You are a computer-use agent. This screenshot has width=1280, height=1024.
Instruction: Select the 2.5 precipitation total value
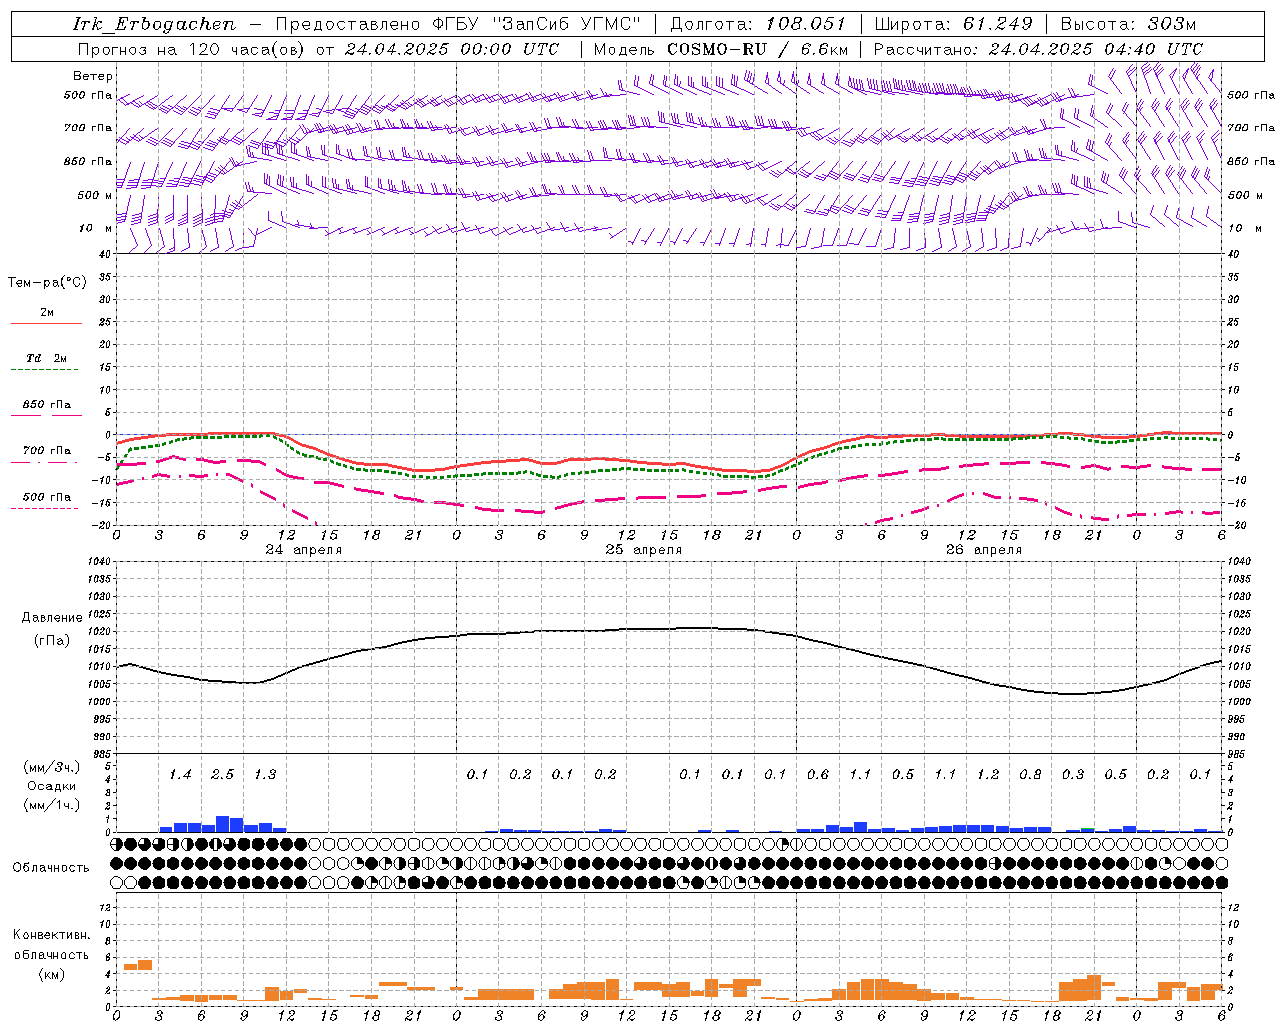point(222,775)
